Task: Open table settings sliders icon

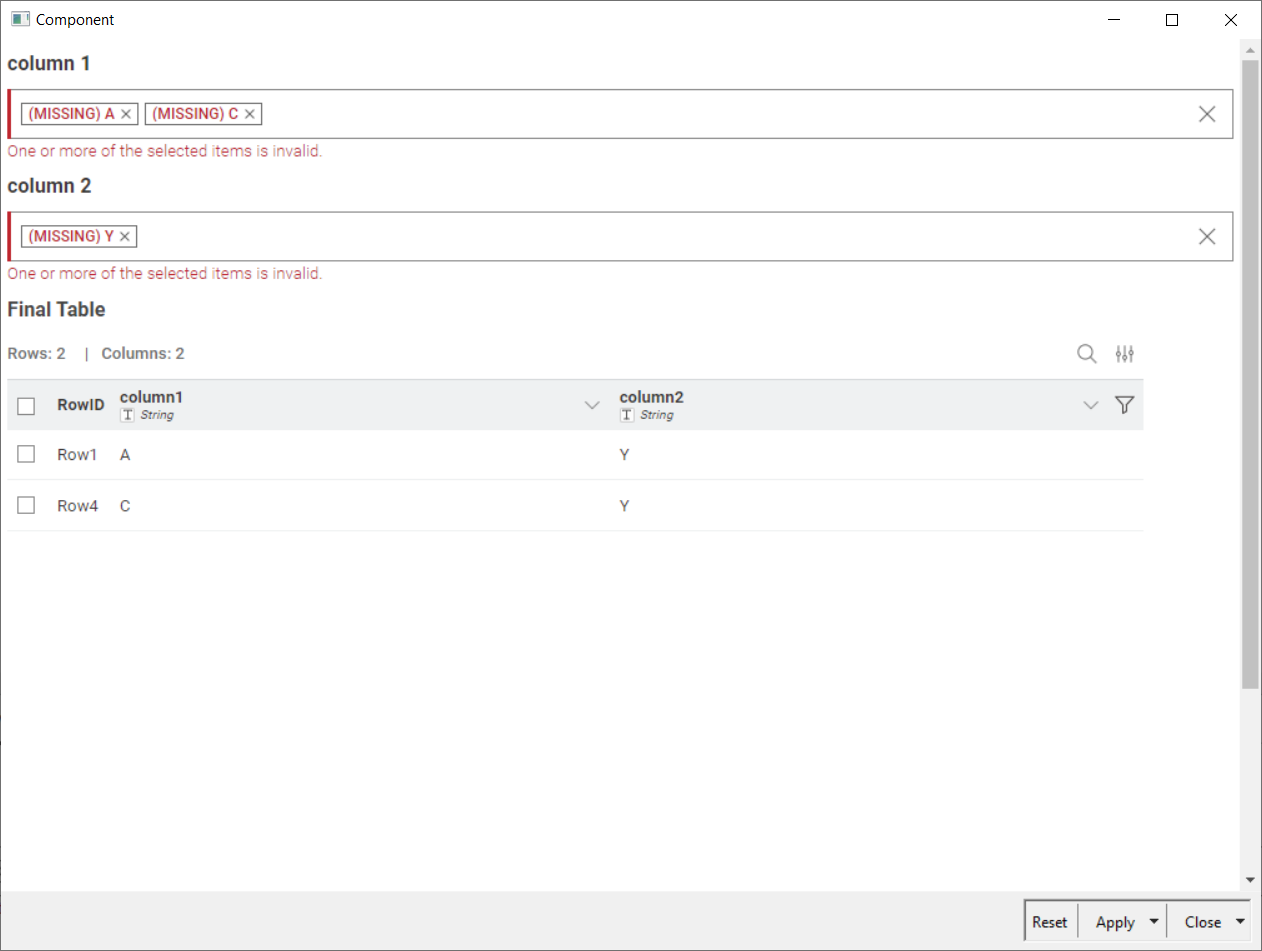Action: [1125, 354]
